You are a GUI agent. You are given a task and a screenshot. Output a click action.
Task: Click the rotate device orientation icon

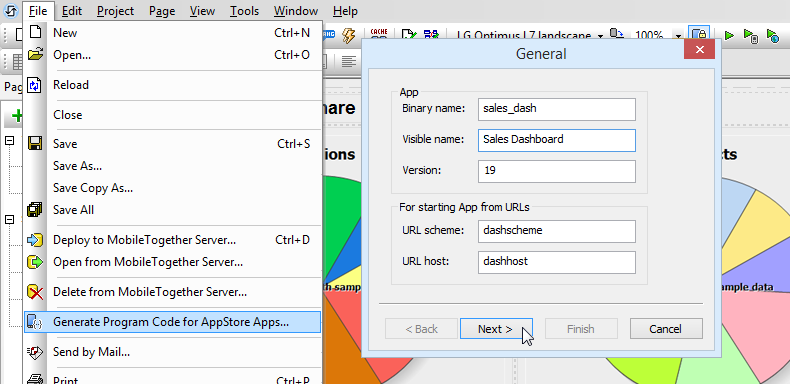pyautogui.click(x=617, y=35)
